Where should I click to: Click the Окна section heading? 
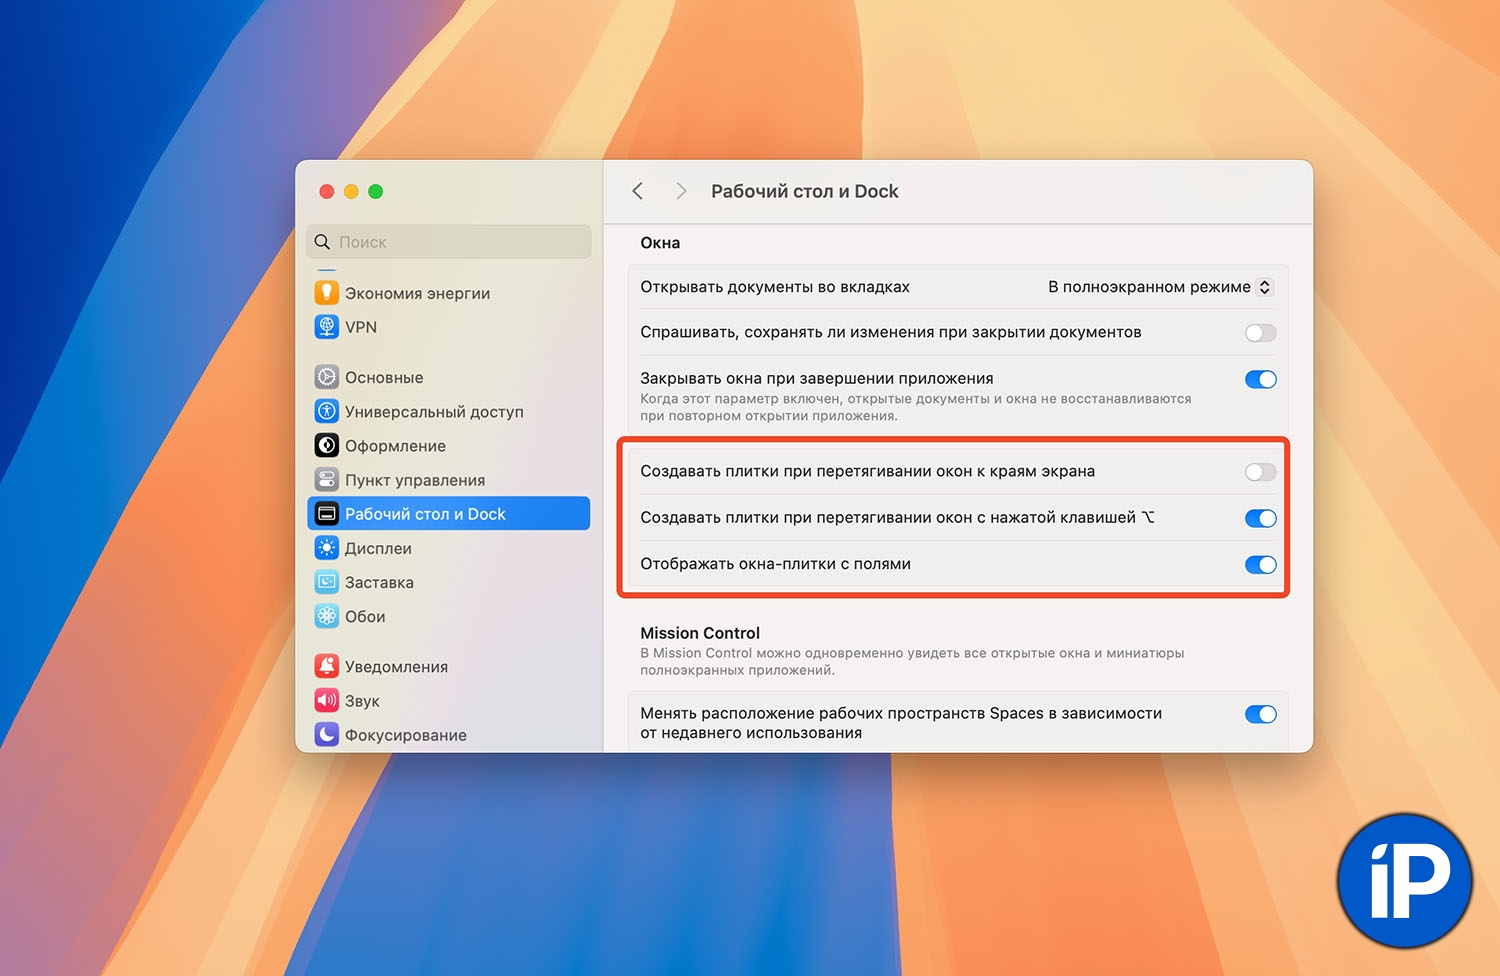tap(660, 243)
